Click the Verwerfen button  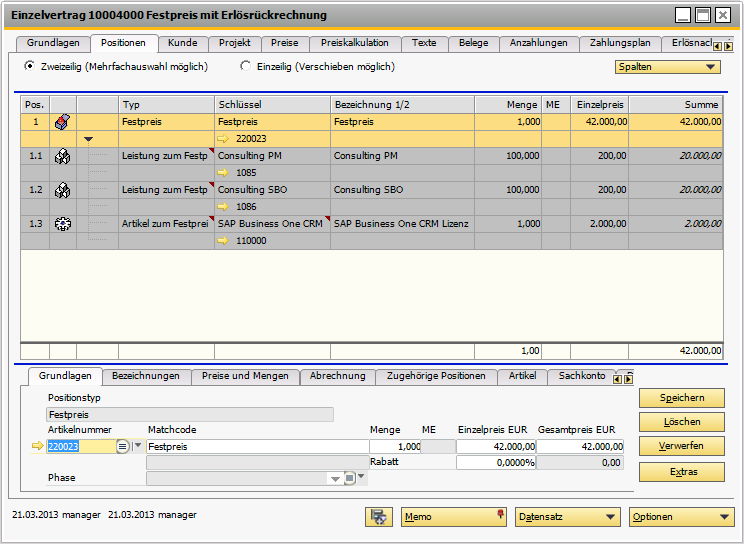681,446
